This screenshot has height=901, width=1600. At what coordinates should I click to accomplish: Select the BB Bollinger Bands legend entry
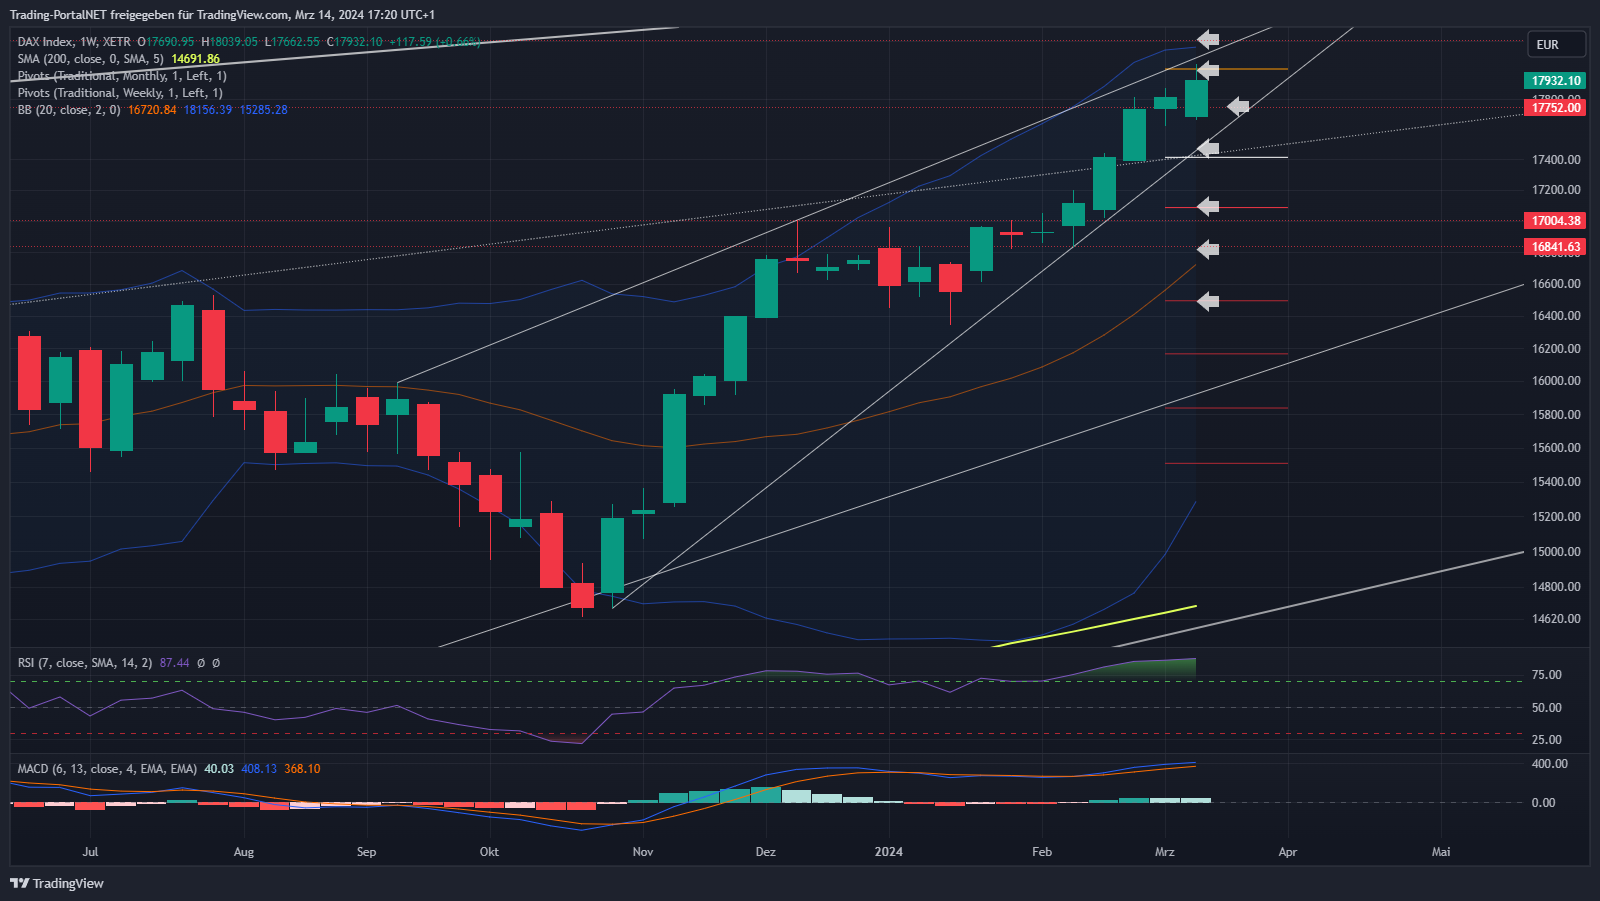68,110
